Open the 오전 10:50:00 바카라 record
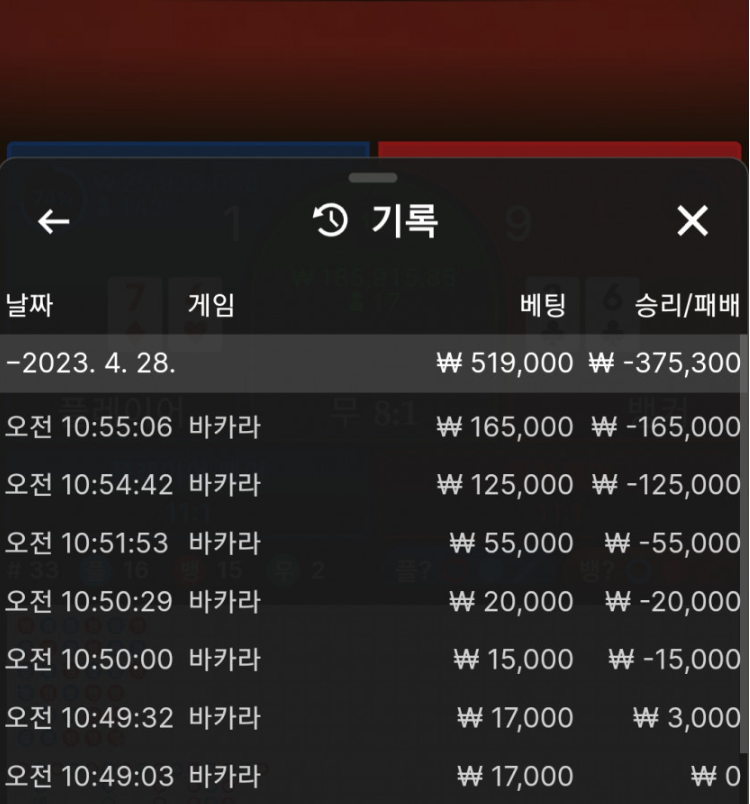The width and height of the screenshot is (750, 804). [373, 659]
